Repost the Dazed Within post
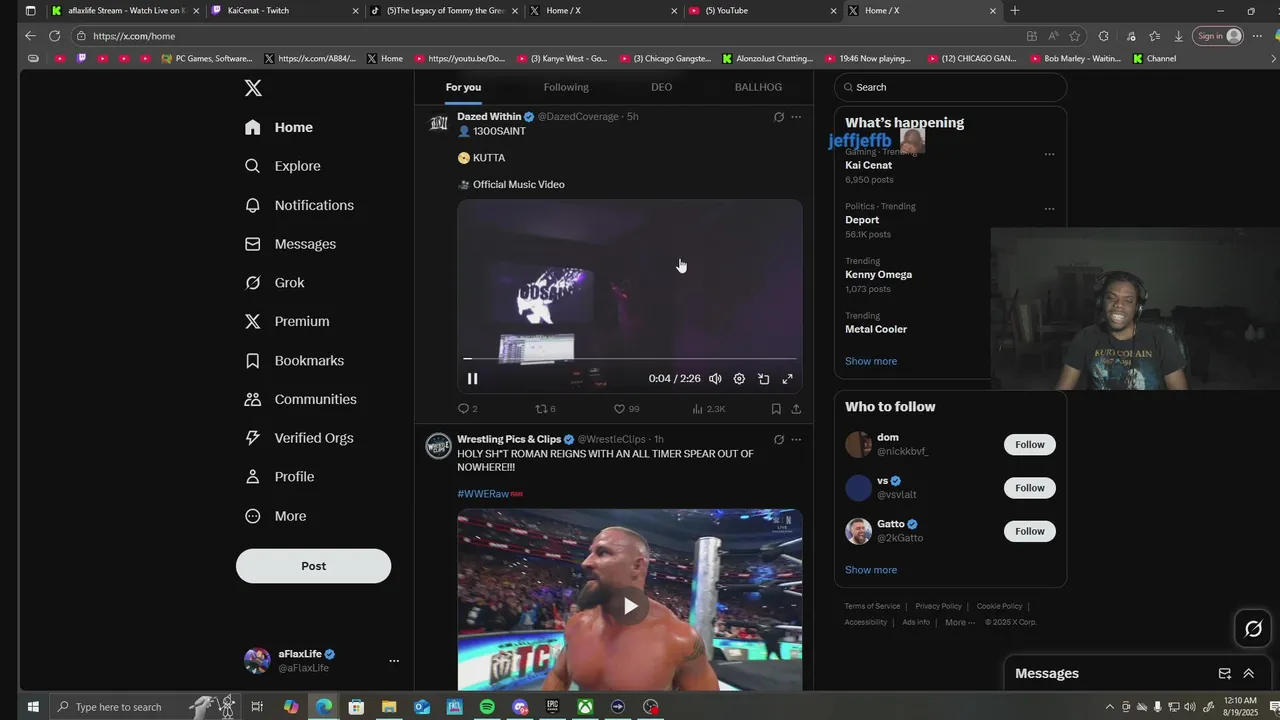Image resolution: width=1280 pixels, height=720 pixels. (545, 409)
